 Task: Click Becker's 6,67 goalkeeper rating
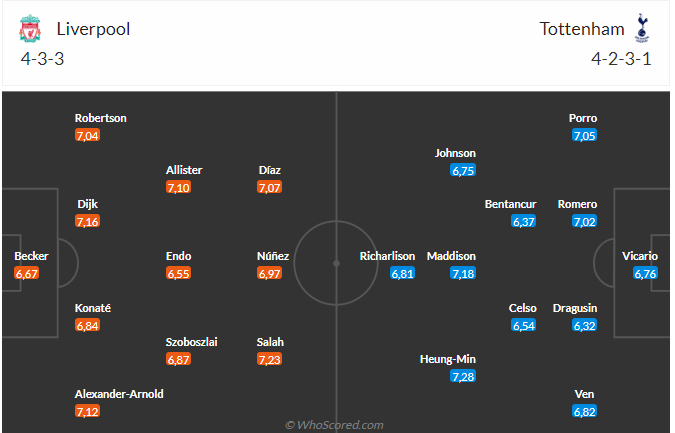pos(26,273)
